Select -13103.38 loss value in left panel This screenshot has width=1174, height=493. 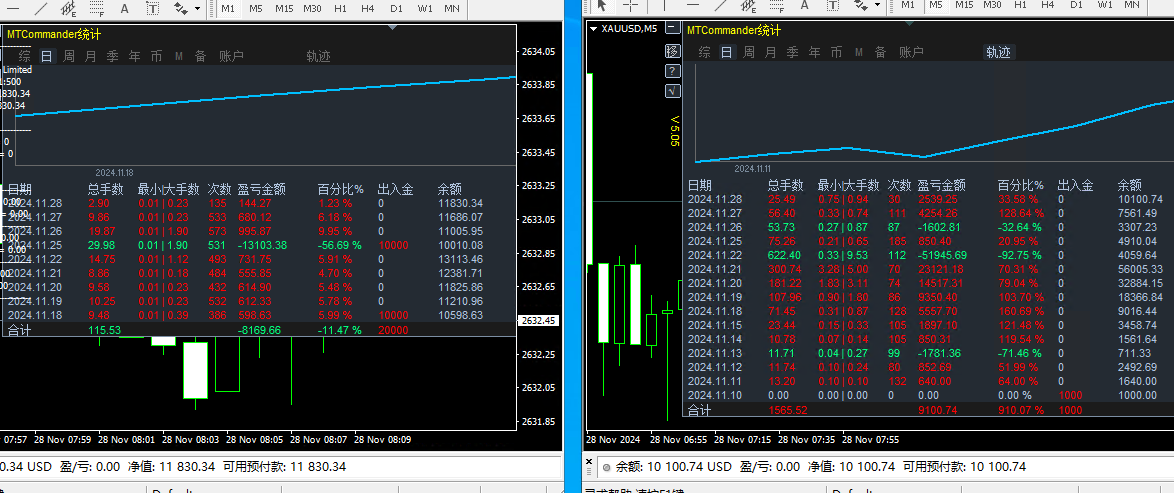pos(262,244)
